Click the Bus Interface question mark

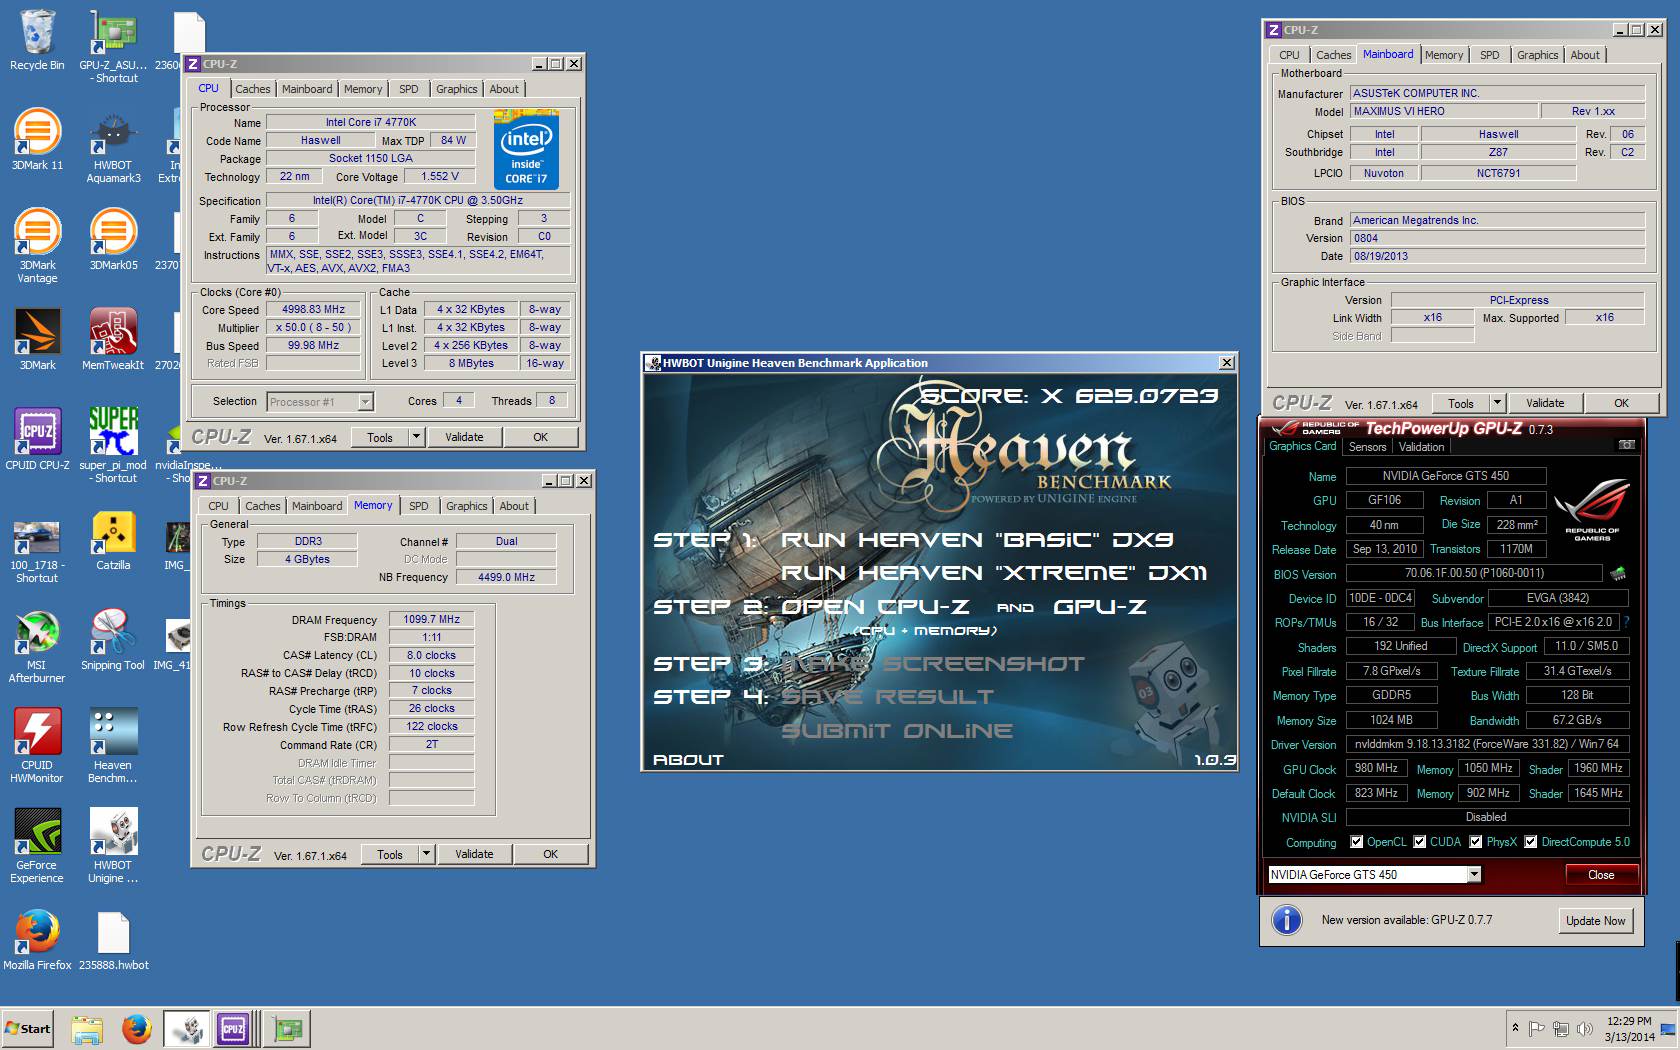click(x=1628, y=622)
